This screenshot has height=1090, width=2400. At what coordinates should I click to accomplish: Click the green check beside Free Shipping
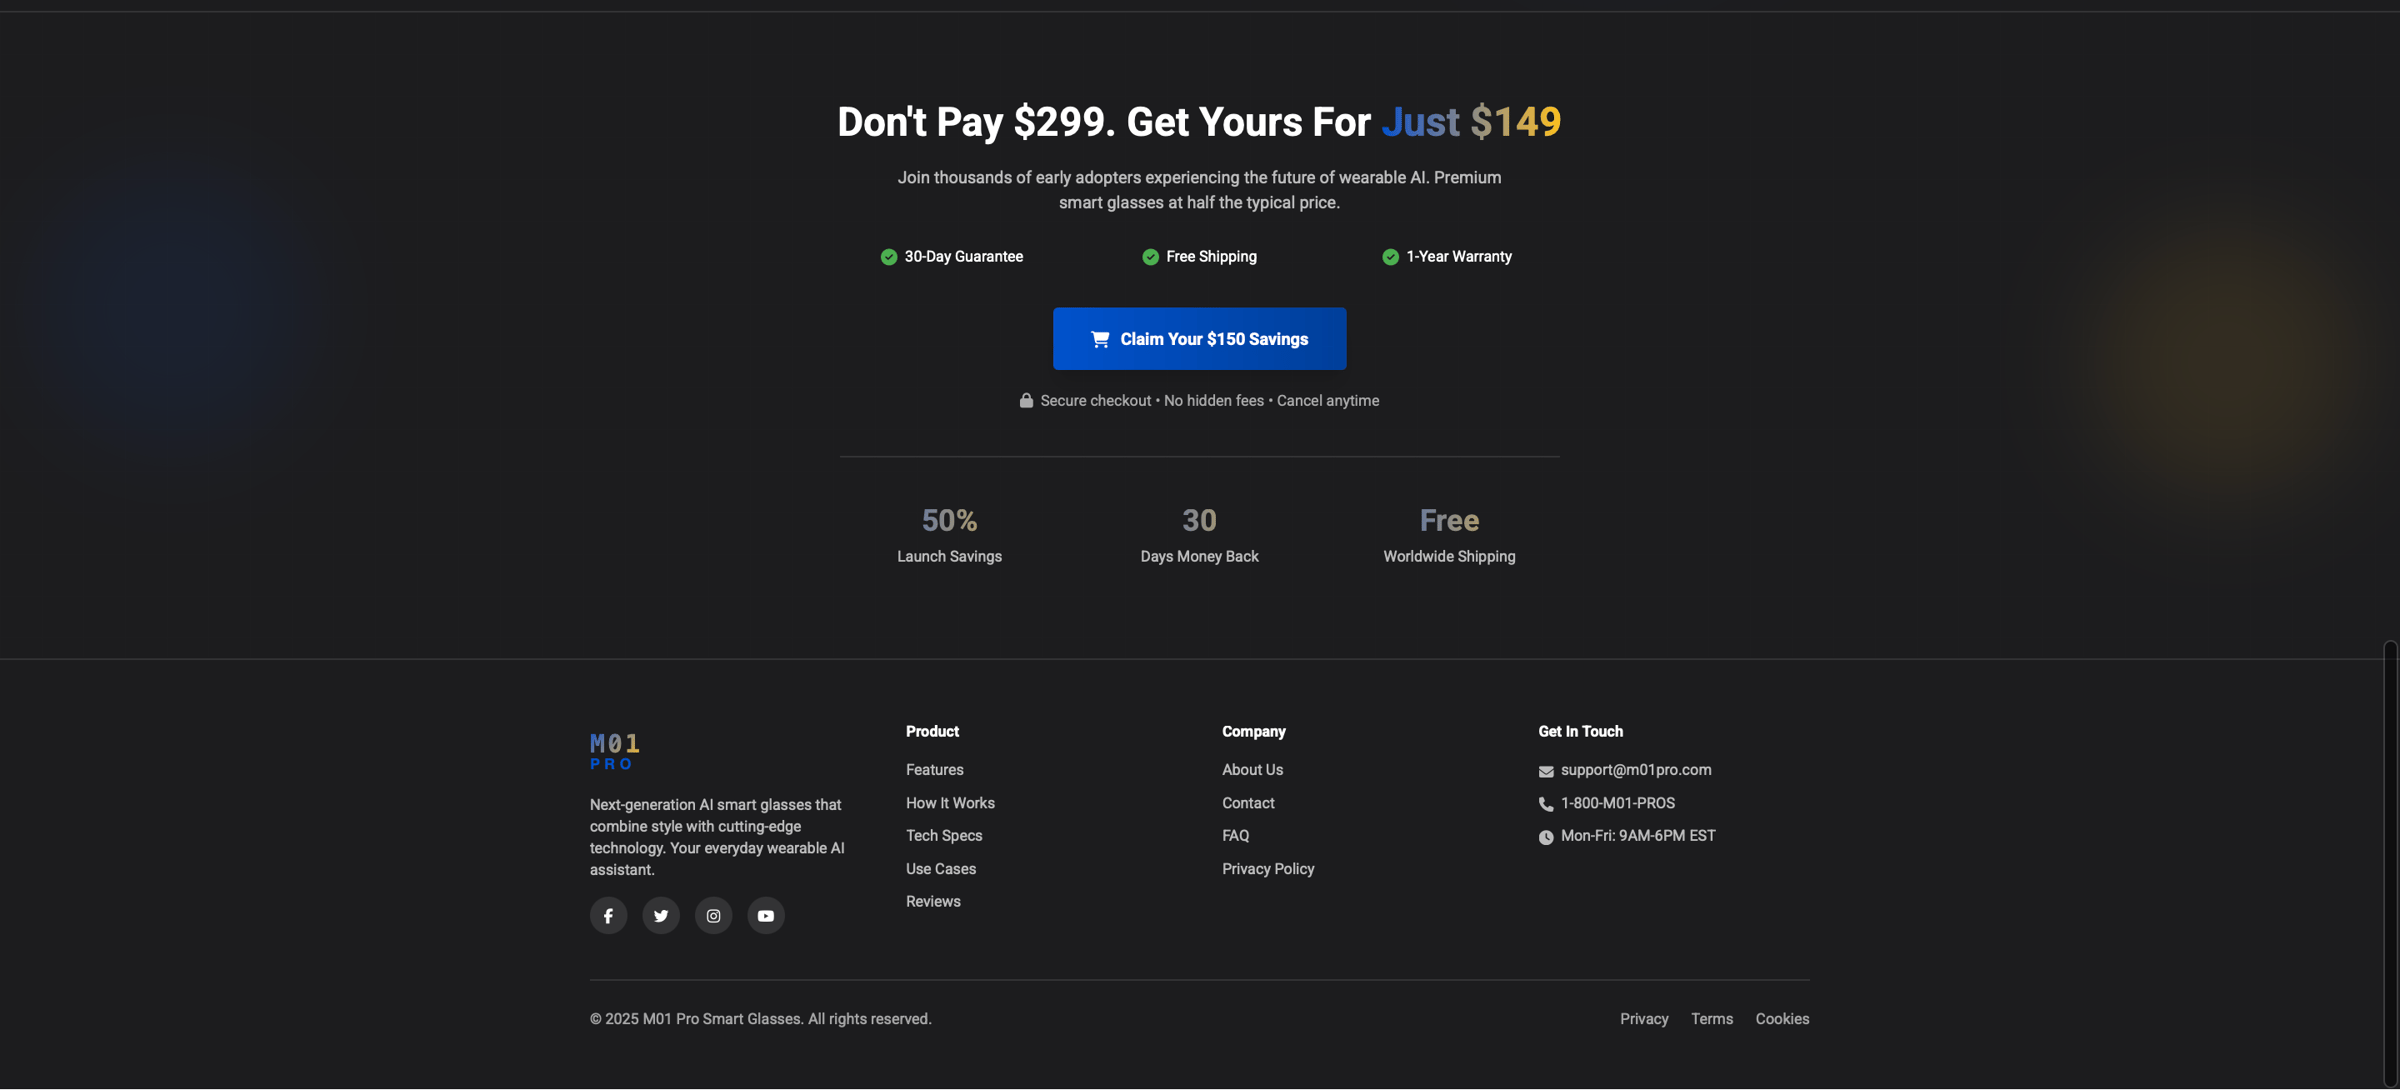tap(1150, 257)
